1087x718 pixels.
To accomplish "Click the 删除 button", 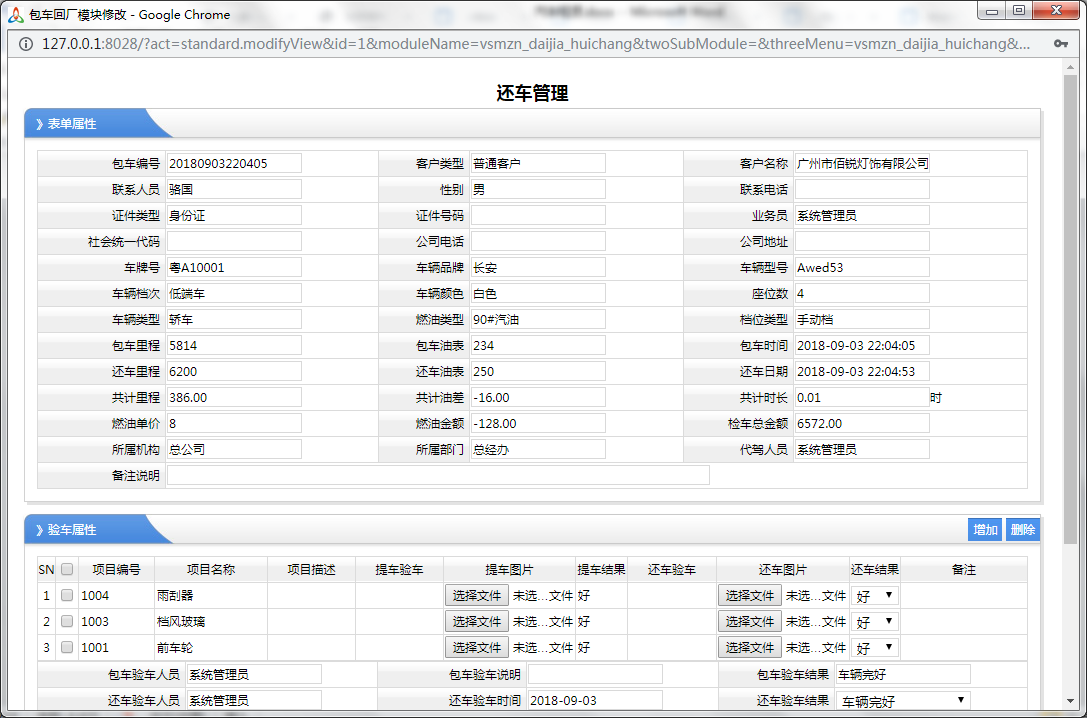I will pos(1022,530).
